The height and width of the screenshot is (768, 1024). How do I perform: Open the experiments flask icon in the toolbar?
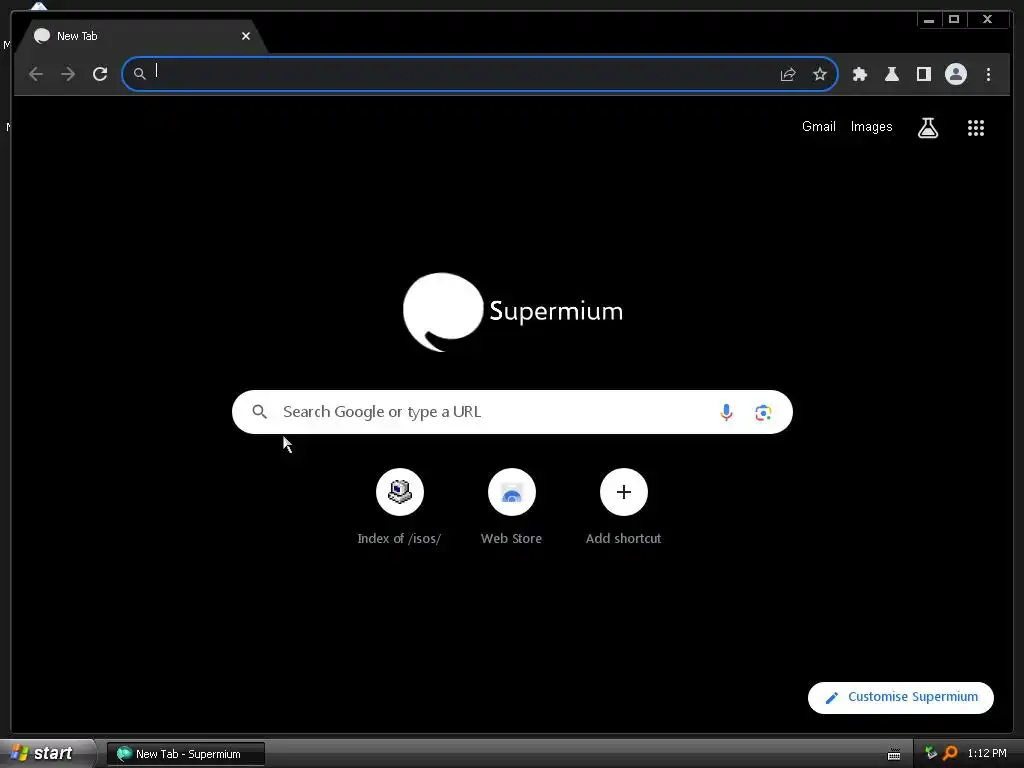pyautogui.click(x=891, y=74)
